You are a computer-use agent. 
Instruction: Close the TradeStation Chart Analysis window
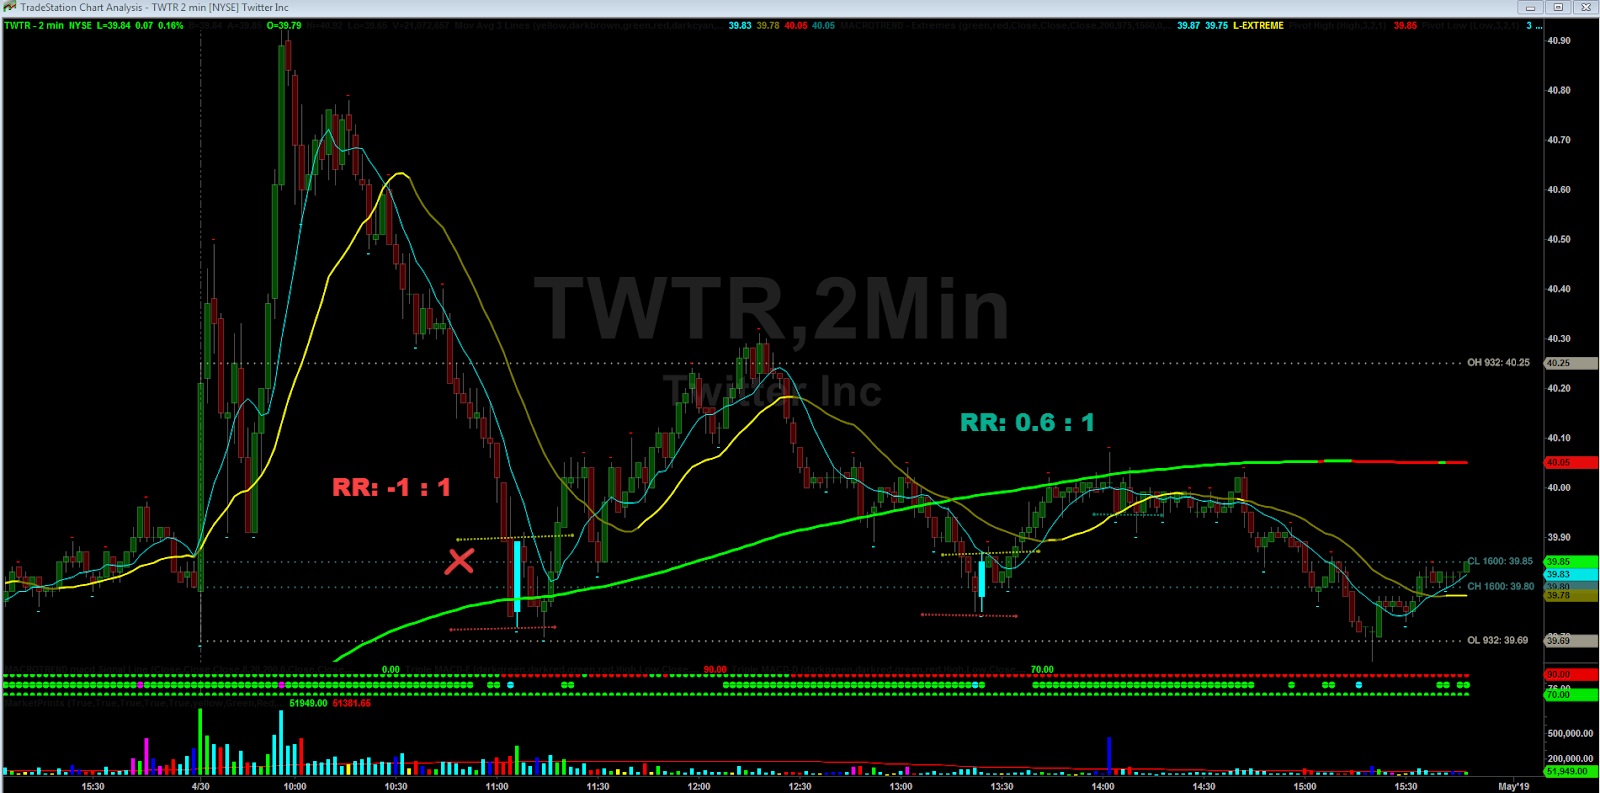[x=1586, y=7]
